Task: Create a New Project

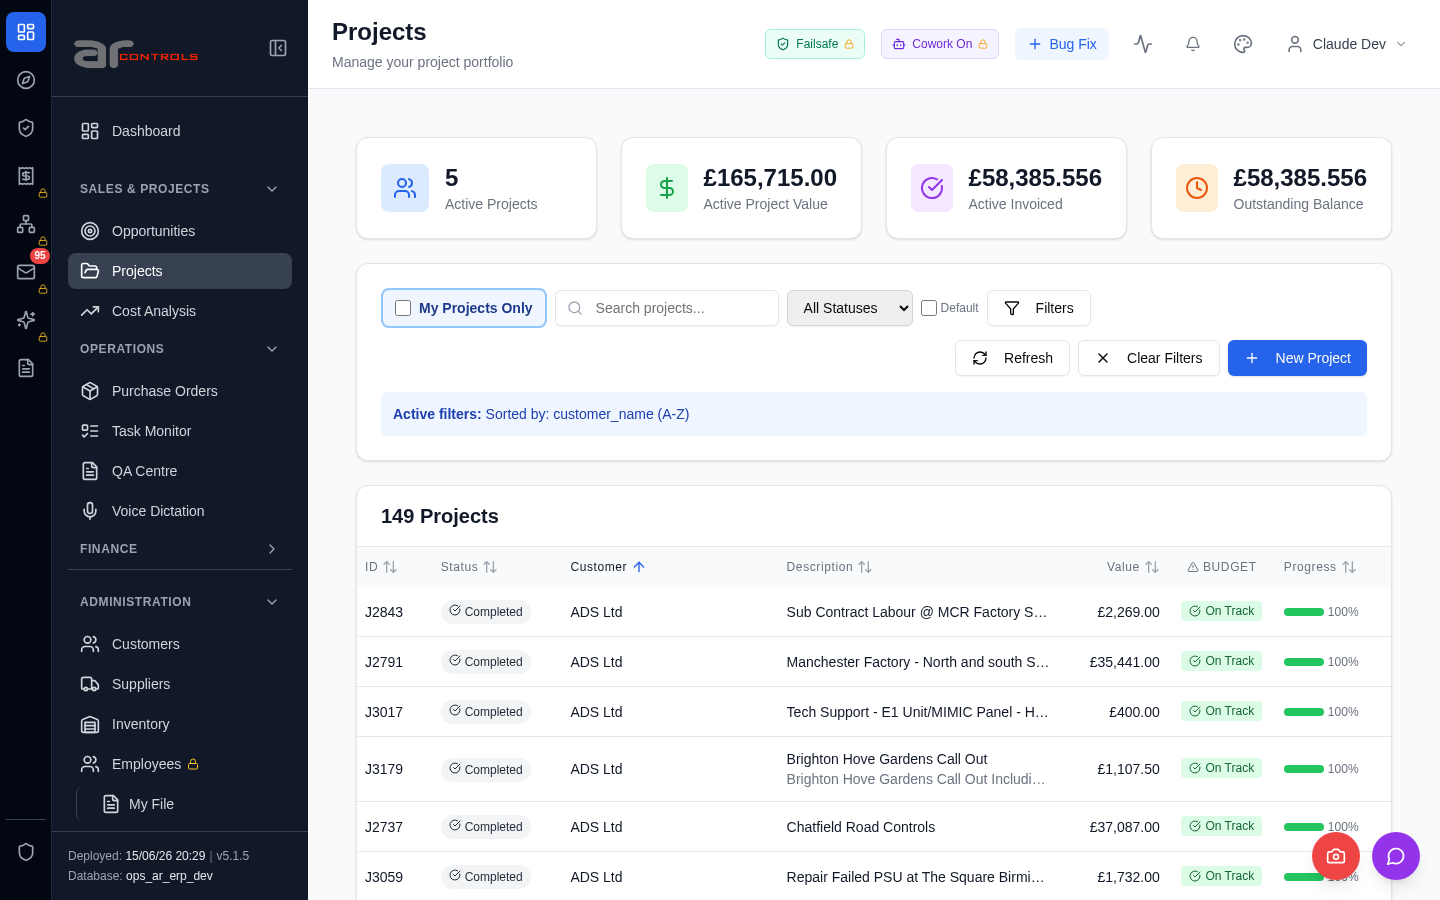Action: (x=1297, y=358)
